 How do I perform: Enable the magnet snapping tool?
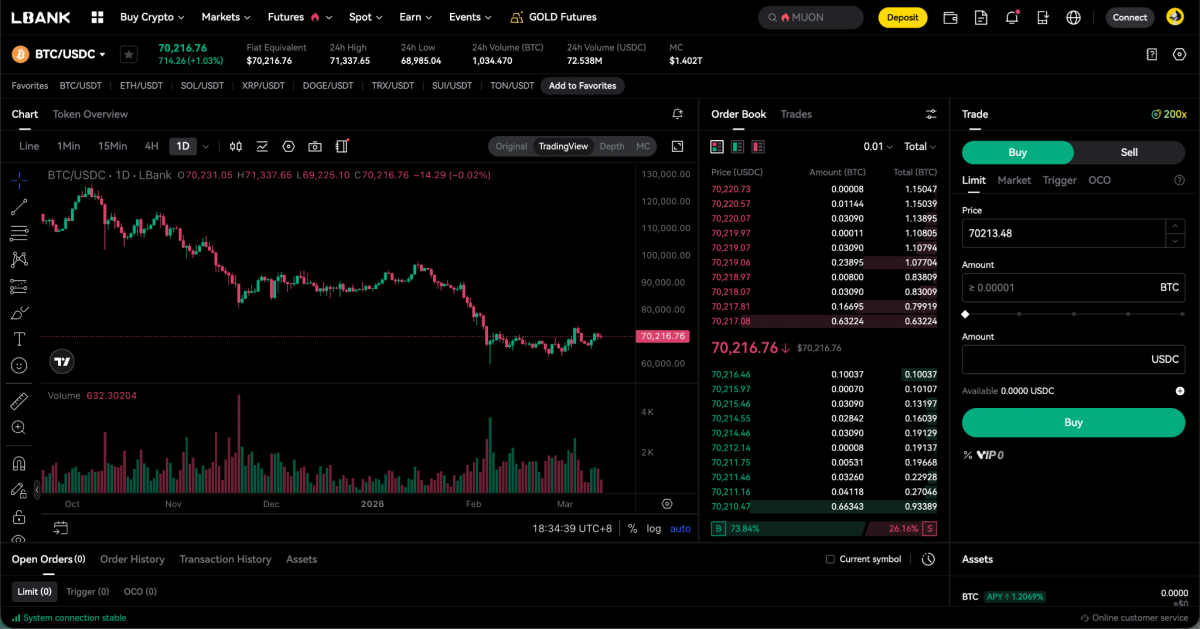(x=20, y=462)
